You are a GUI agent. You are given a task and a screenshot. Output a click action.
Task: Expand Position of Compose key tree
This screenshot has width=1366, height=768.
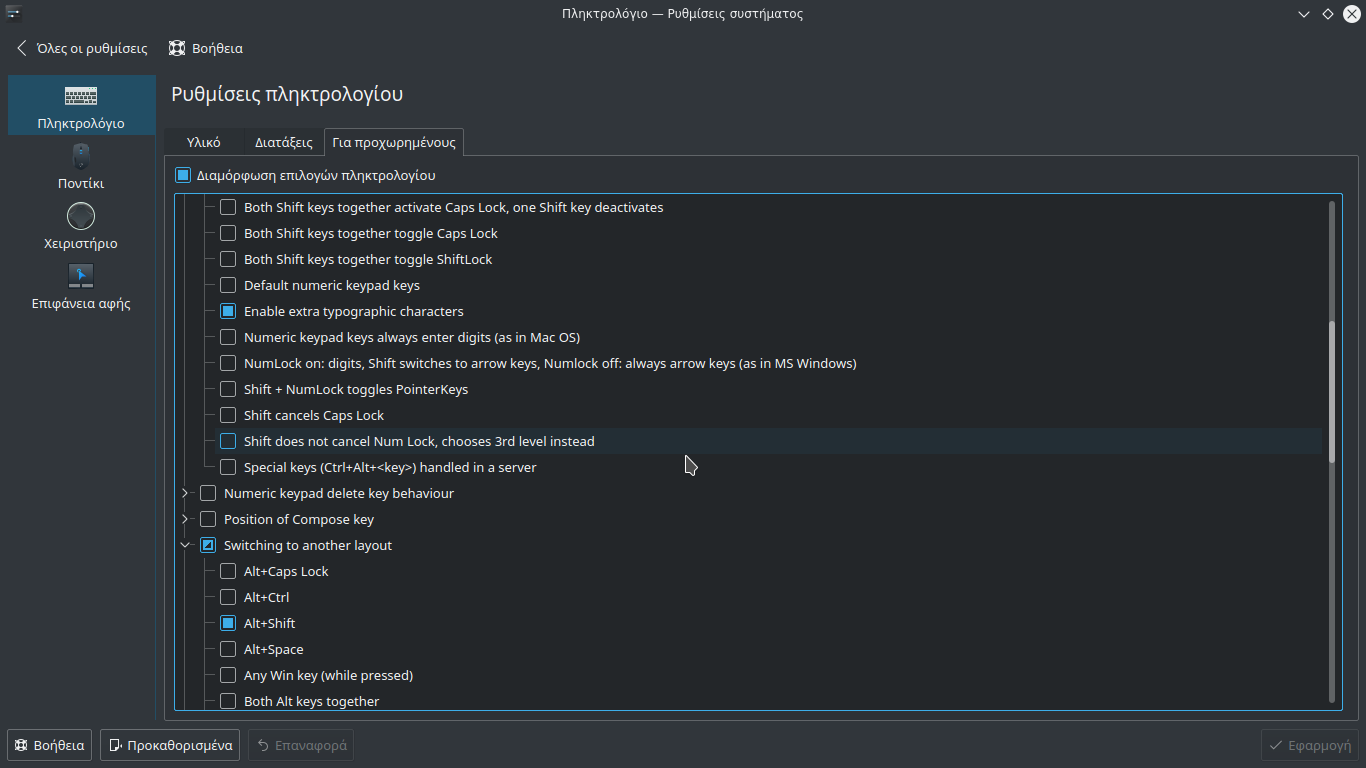[185, 519]
